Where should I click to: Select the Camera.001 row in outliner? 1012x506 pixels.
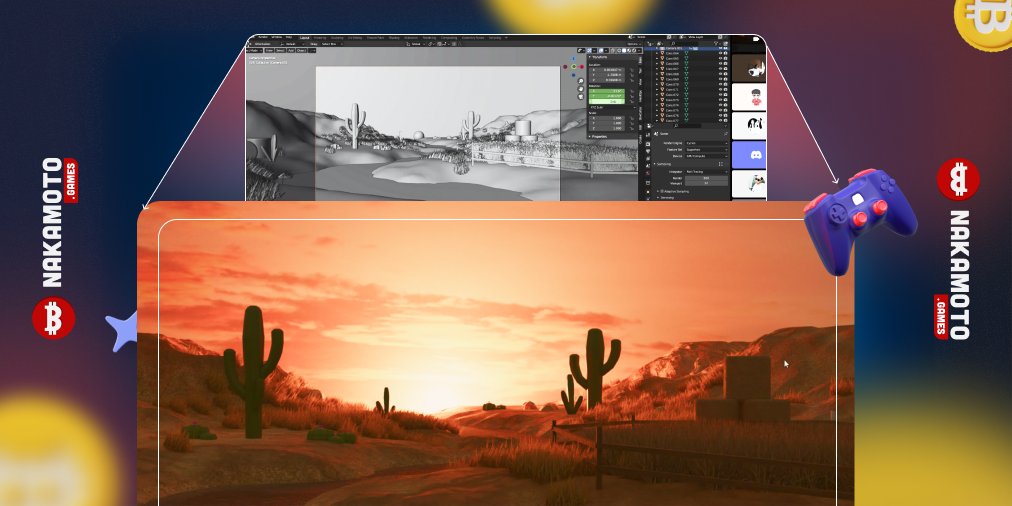[685, 48]
